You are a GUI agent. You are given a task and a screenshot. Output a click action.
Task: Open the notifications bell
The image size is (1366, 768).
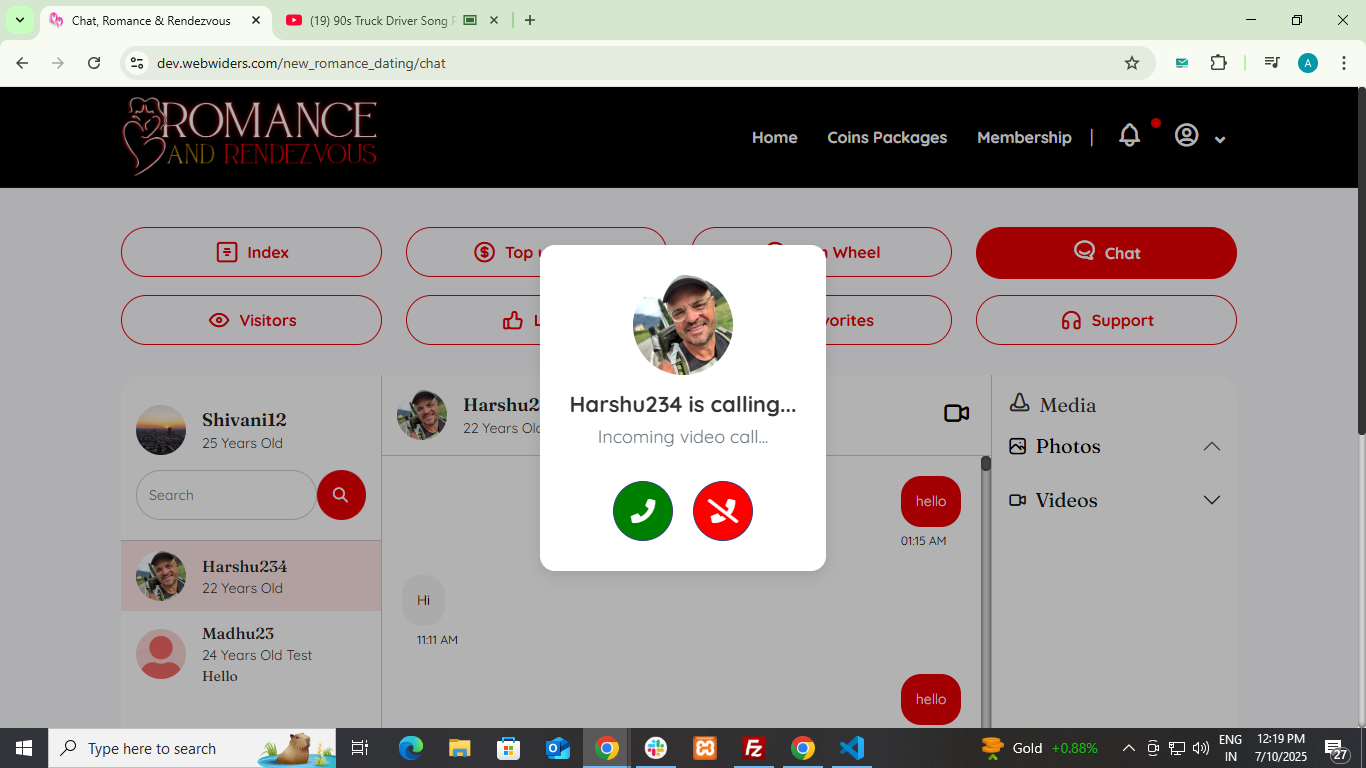pyautogui.click(x=1130, y=136)
